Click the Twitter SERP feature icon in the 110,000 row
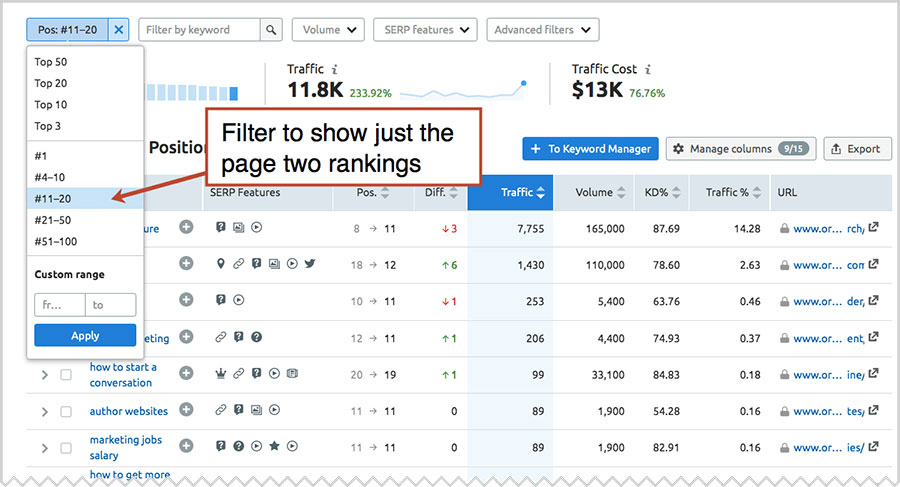Screen dimensions: 900x487 point(310,264)
